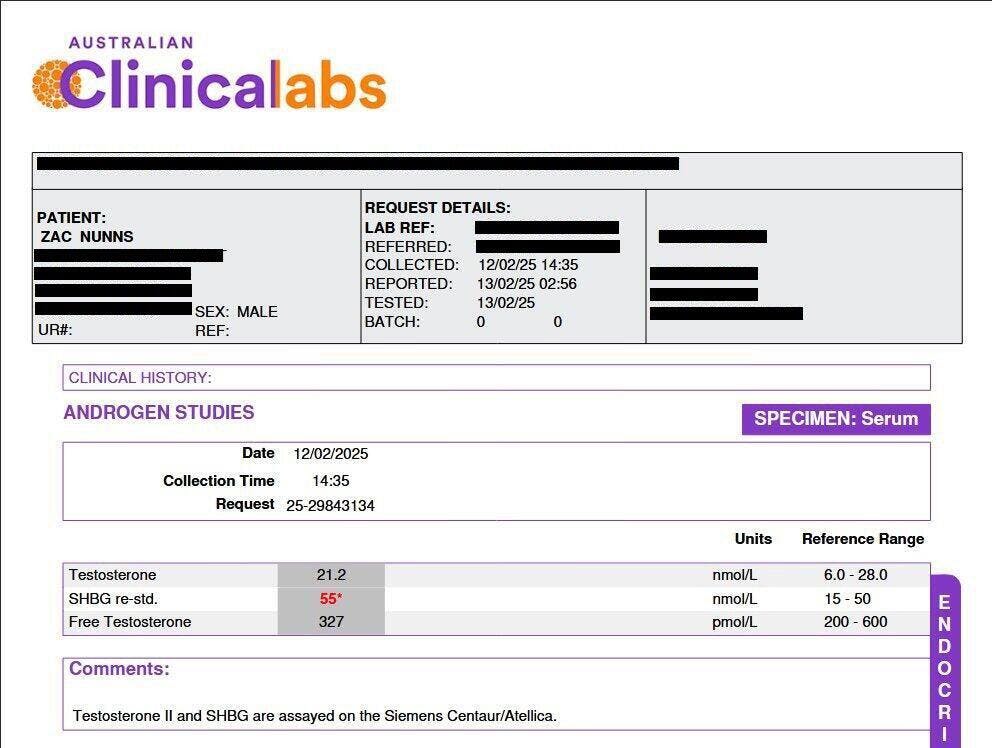Click inside the CLINICAL HISTORY field
Viewport: 992px width, 748px height.
tap(497, 378)
